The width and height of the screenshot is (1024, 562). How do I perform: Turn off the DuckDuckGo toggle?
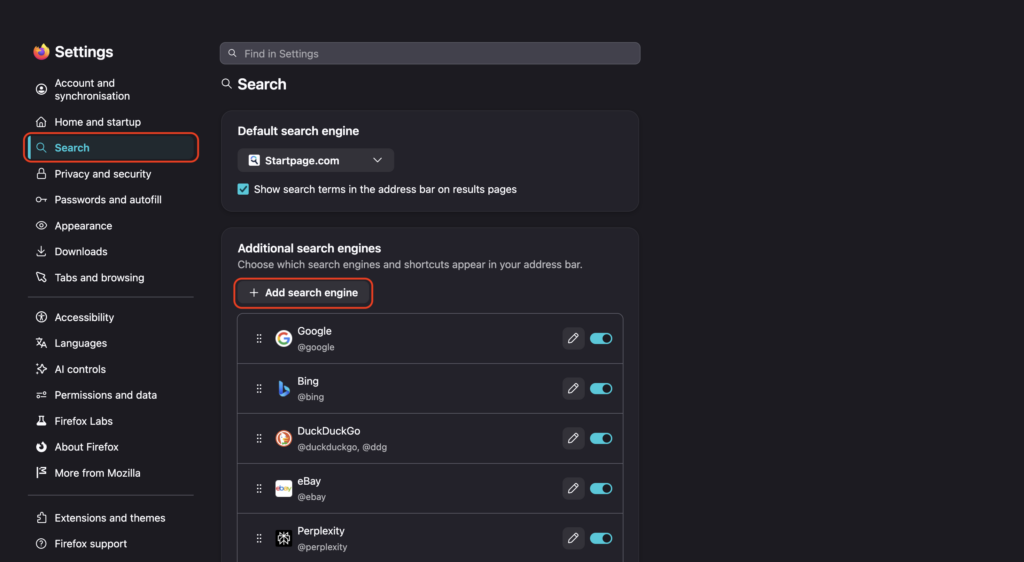[x=601, y=438]
